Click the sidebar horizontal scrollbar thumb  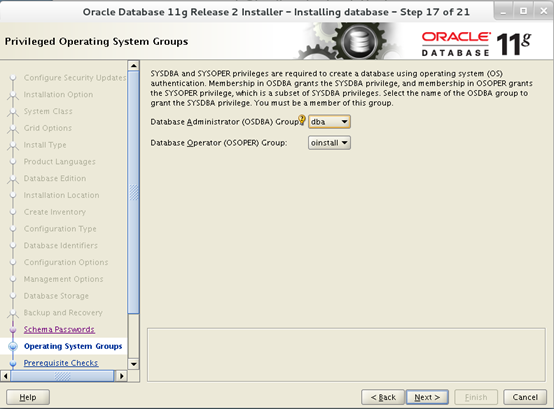pos(62,376)
